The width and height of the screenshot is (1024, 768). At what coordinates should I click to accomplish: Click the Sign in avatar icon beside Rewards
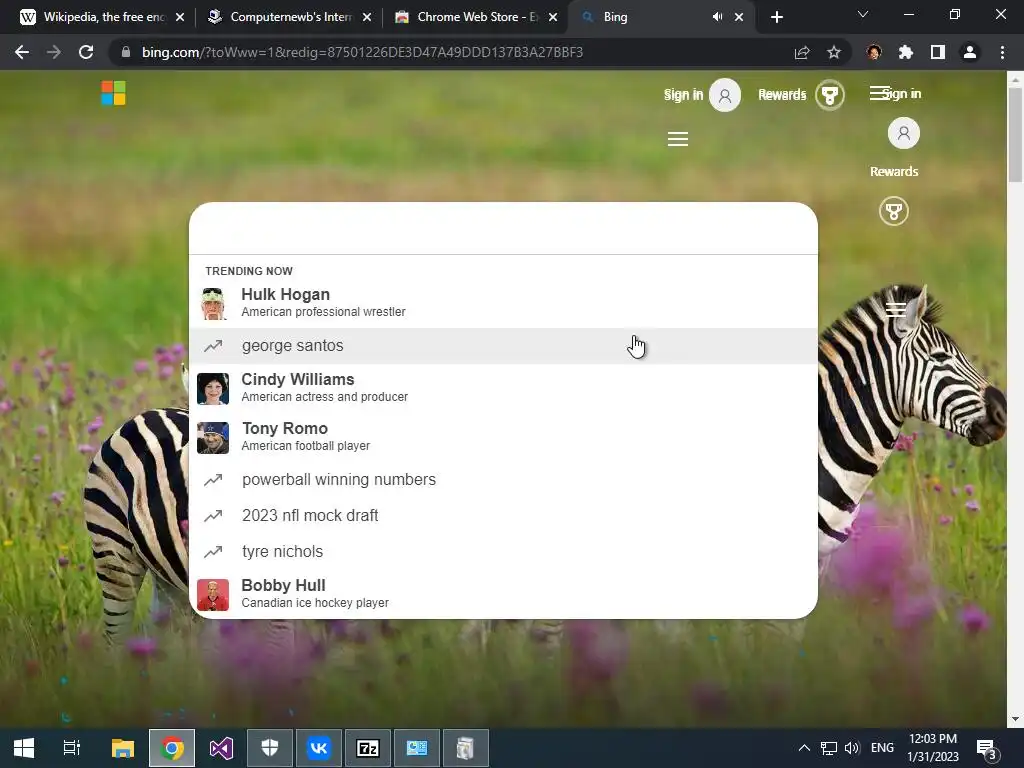tap(725, 95)
